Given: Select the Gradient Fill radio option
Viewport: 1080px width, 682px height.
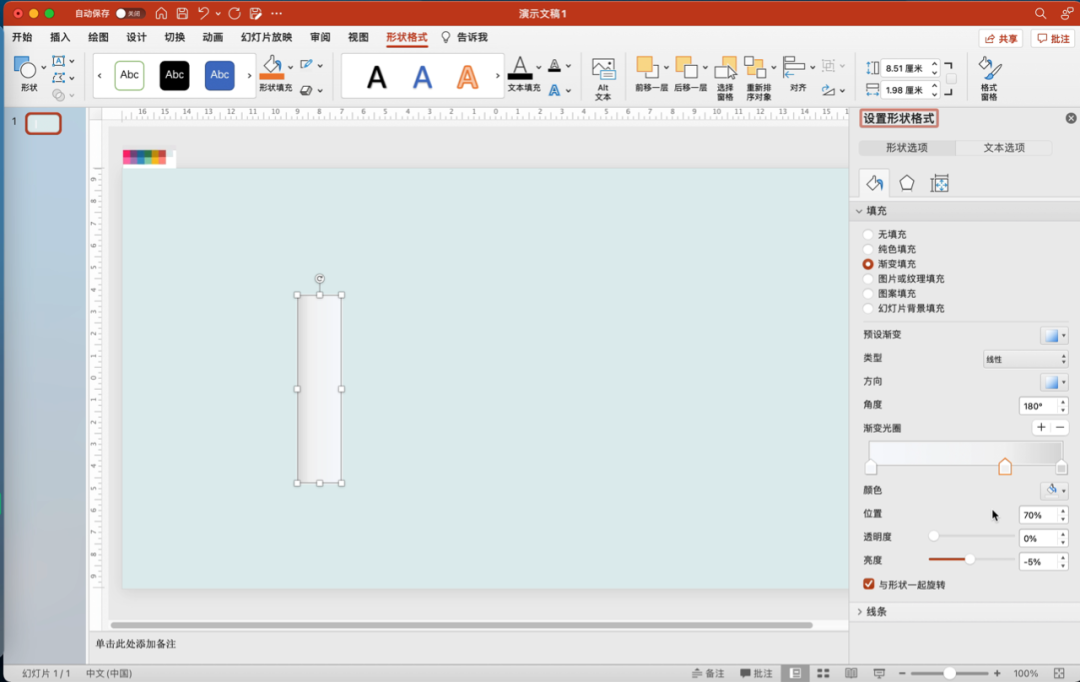Looking at the screenshot, I should (x=868, y=264).
